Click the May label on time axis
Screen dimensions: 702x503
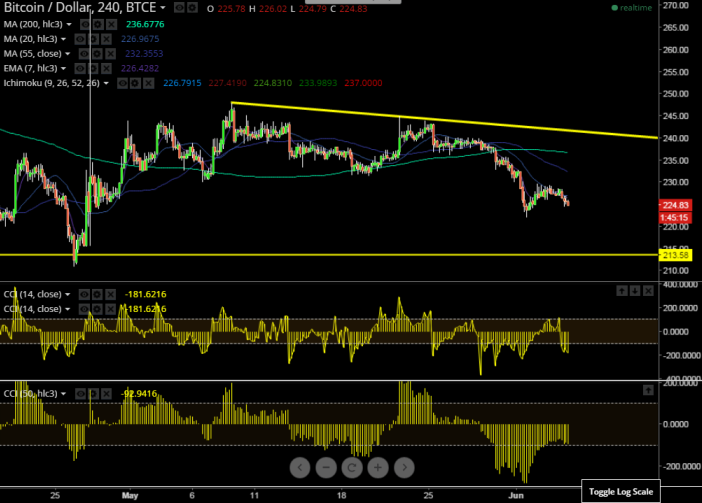[x=130, y=495]
